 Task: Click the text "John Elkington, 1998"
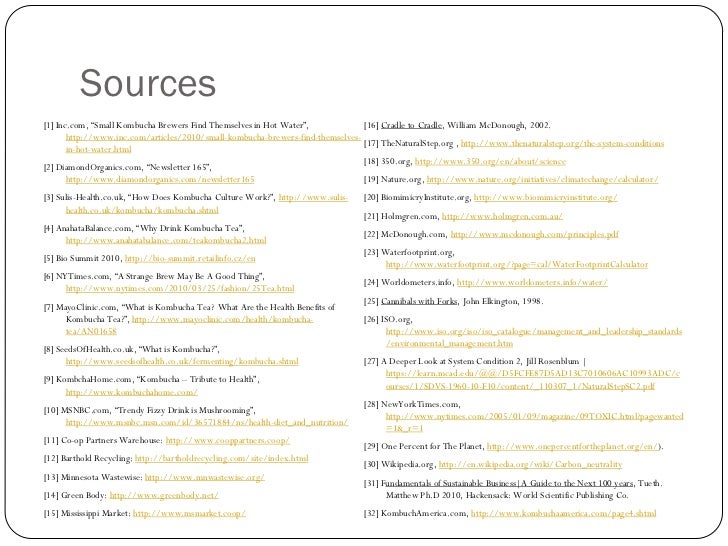click(502, 301)
